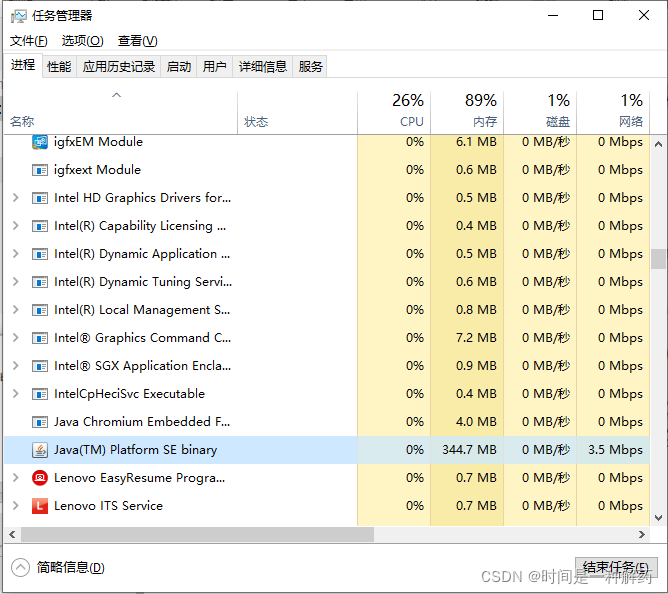Sort by the 内存 column header
Viewport: 668px width, 594px height.
(x=467, y=112)
